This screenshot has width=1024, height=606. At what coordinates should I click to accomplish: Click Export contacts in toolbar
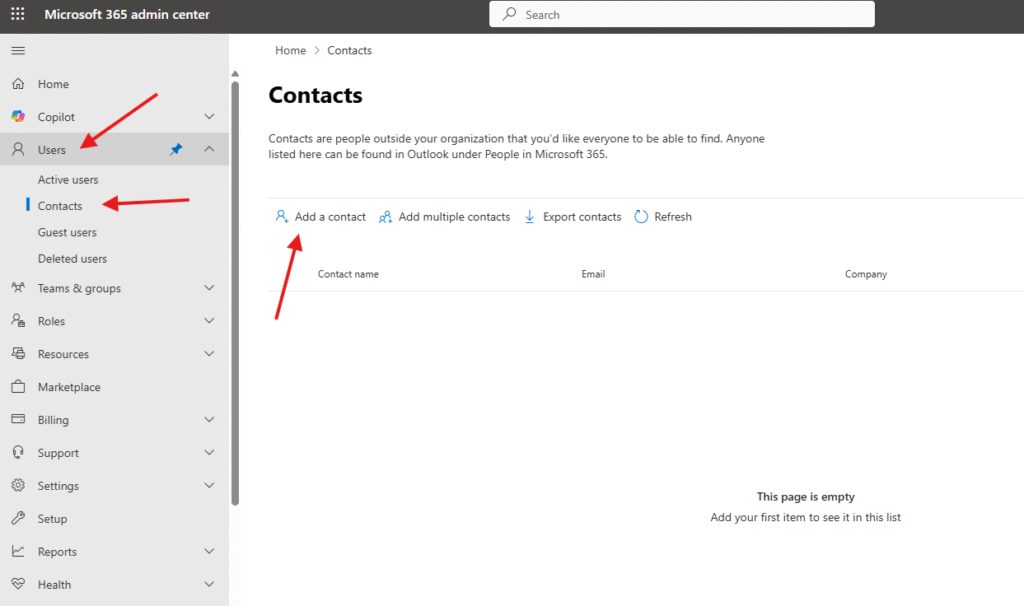[573, 217]
